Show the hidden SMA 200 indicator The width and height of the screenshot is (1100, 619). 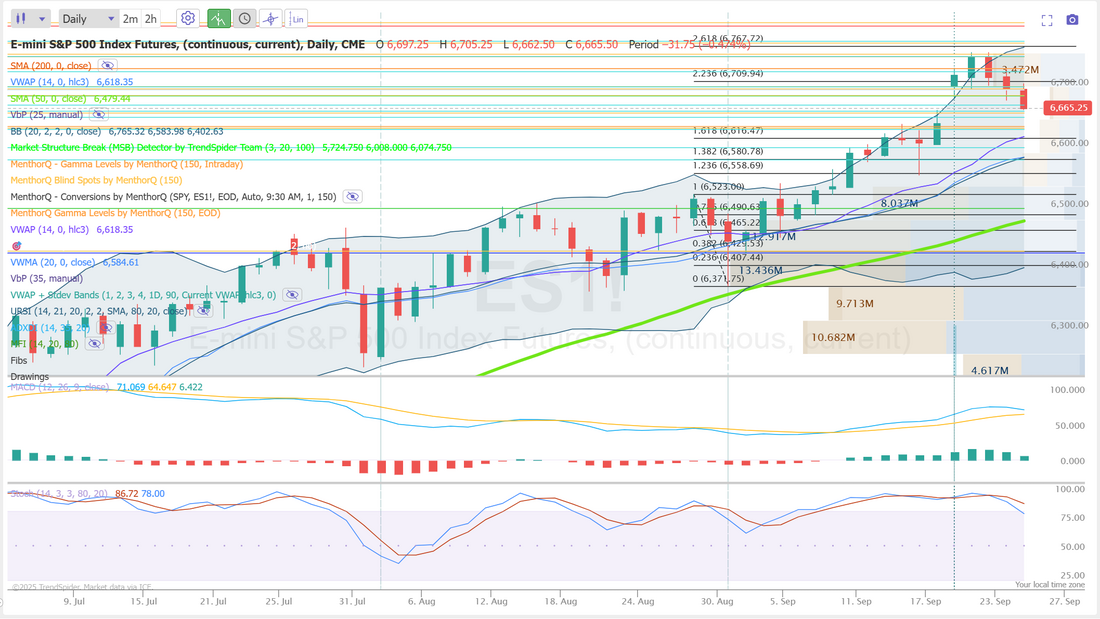(108, 65)
